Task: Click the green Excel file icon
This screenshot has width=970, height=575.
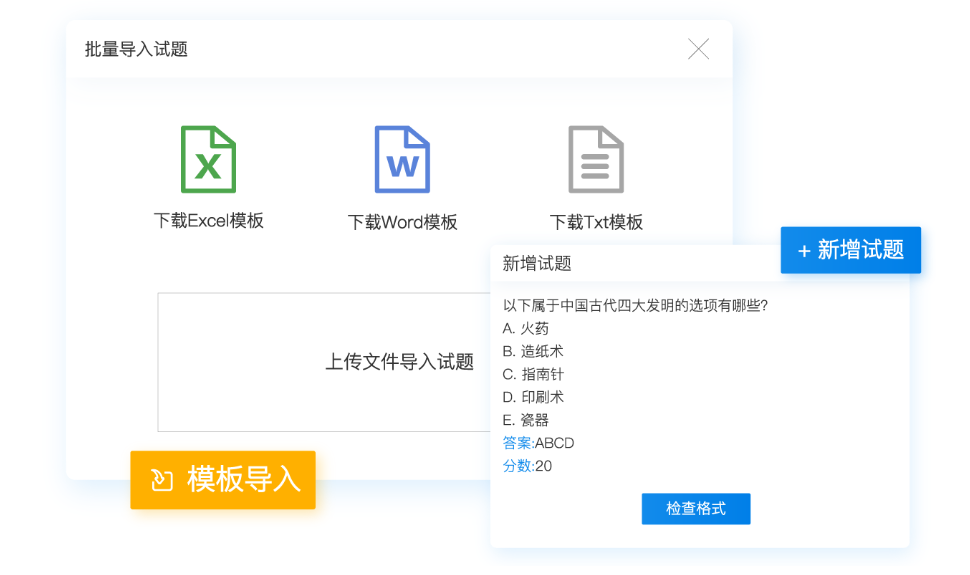Action: coord(208,159)
